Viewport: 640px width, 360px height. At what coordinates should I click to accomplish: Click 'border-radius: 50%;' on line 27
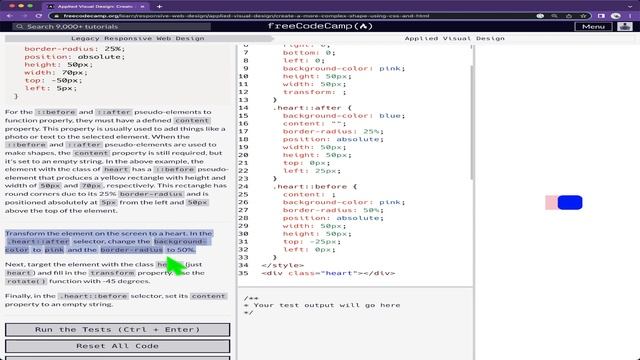point(333,210)
